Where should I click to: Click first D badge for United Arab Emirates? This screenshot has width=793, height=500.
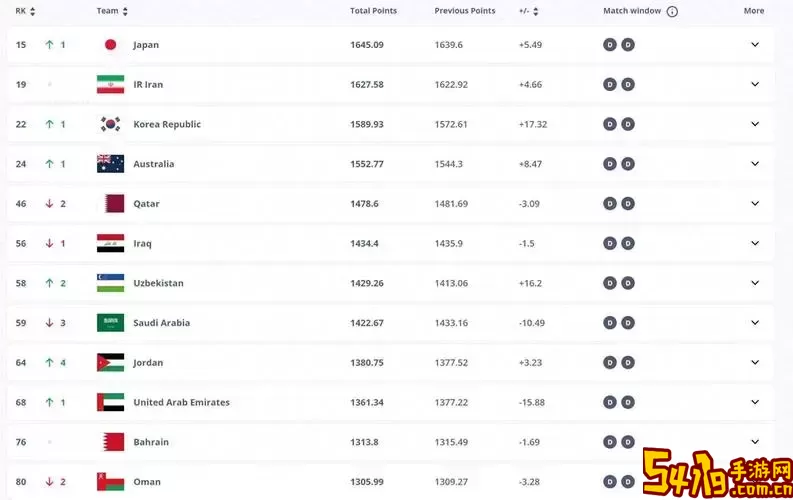(x=610, y=402)
